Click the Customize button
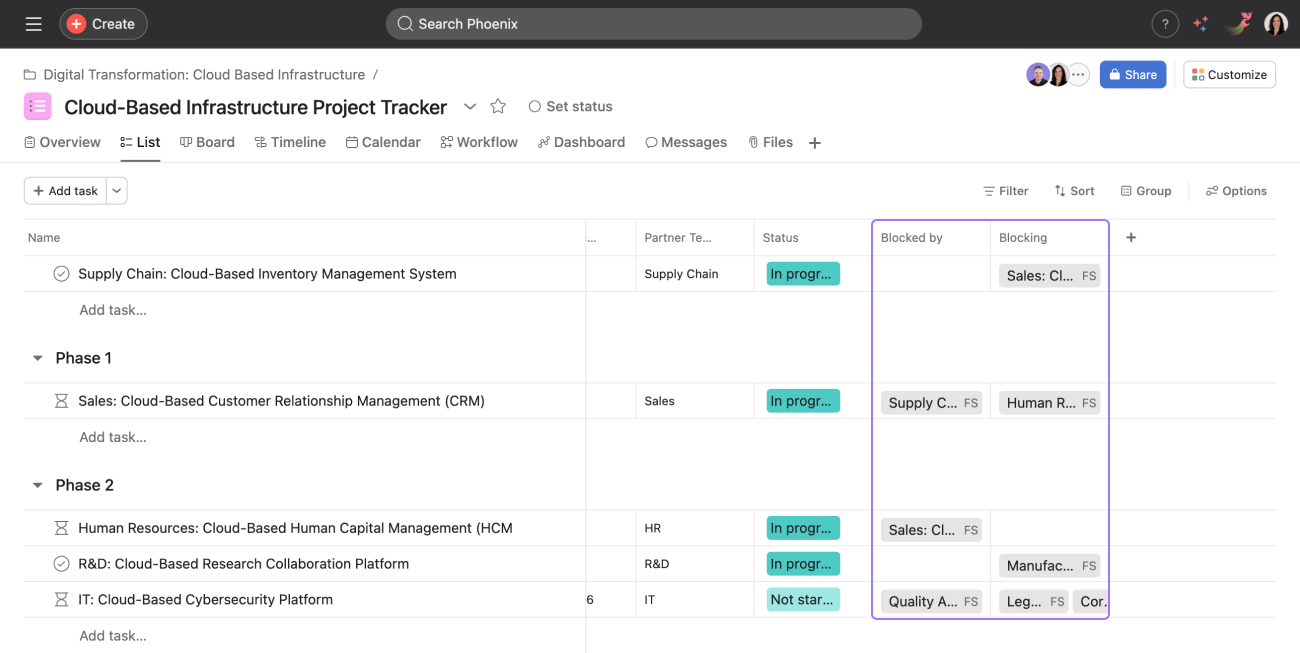The image size is (1300, 653). click(1229, 75)
